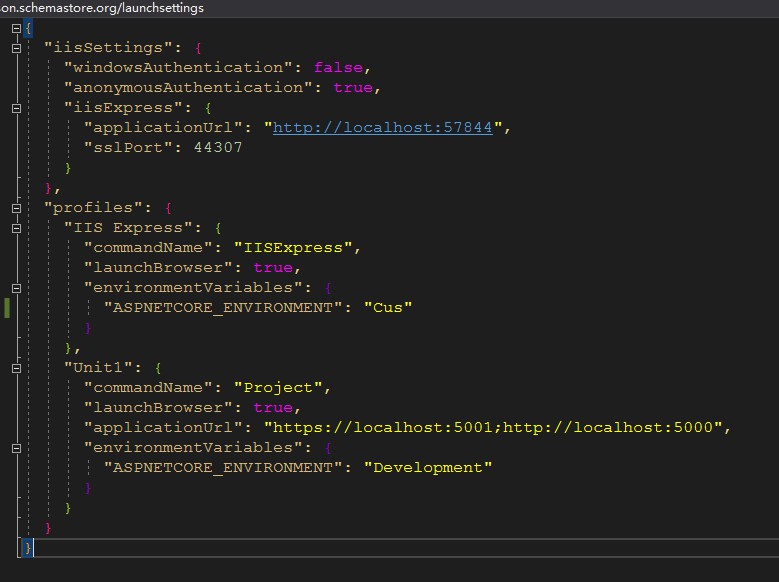Viewport: 779px width, 582px height.
Task: Click the "IISExpress" commandName value
Action: (293, 248)
